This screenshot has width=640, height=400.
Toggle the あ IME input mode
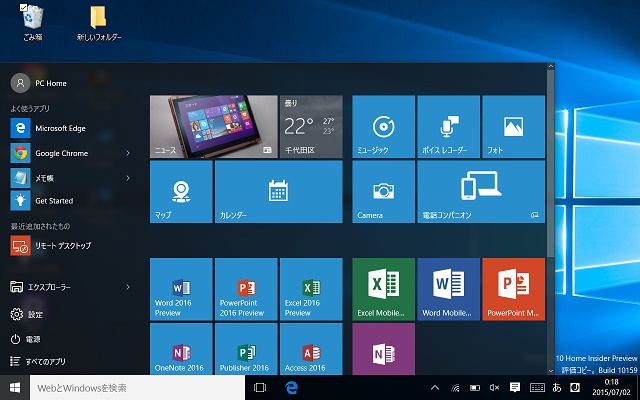pyautogui.click(x=557, y=387)
